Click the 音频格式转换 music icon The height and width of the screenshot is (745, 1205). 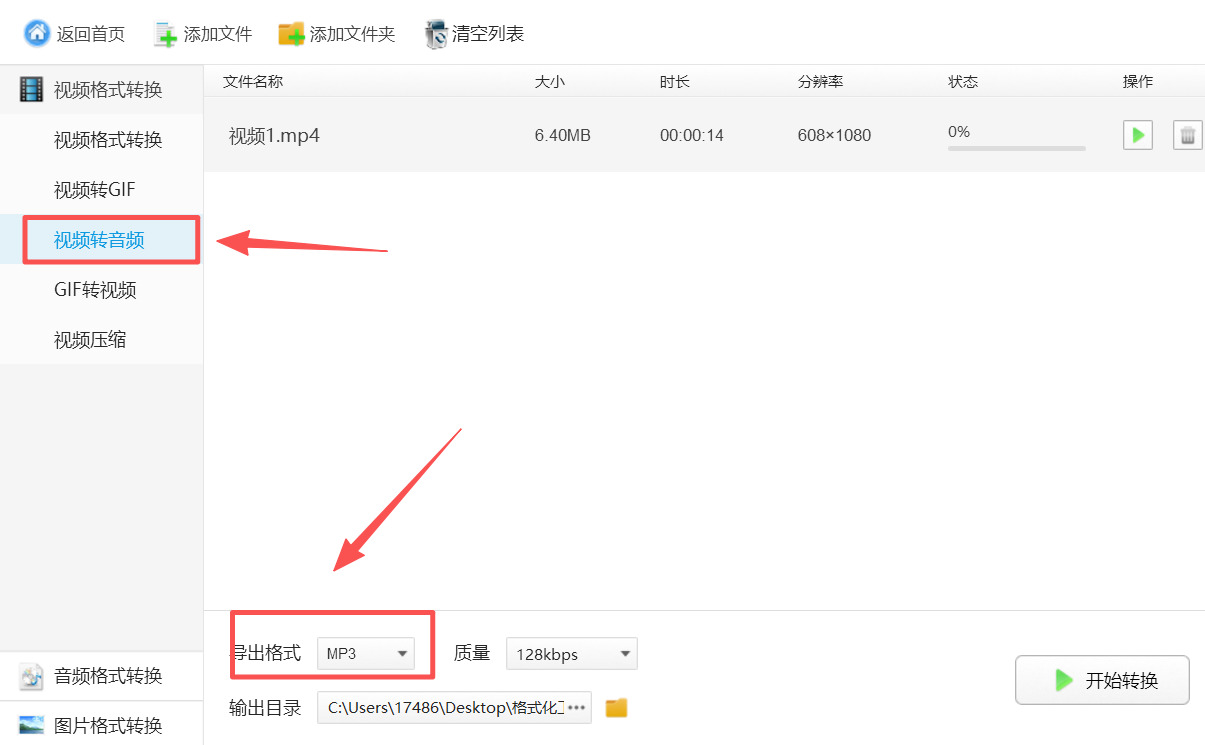(x=32, y=676)
